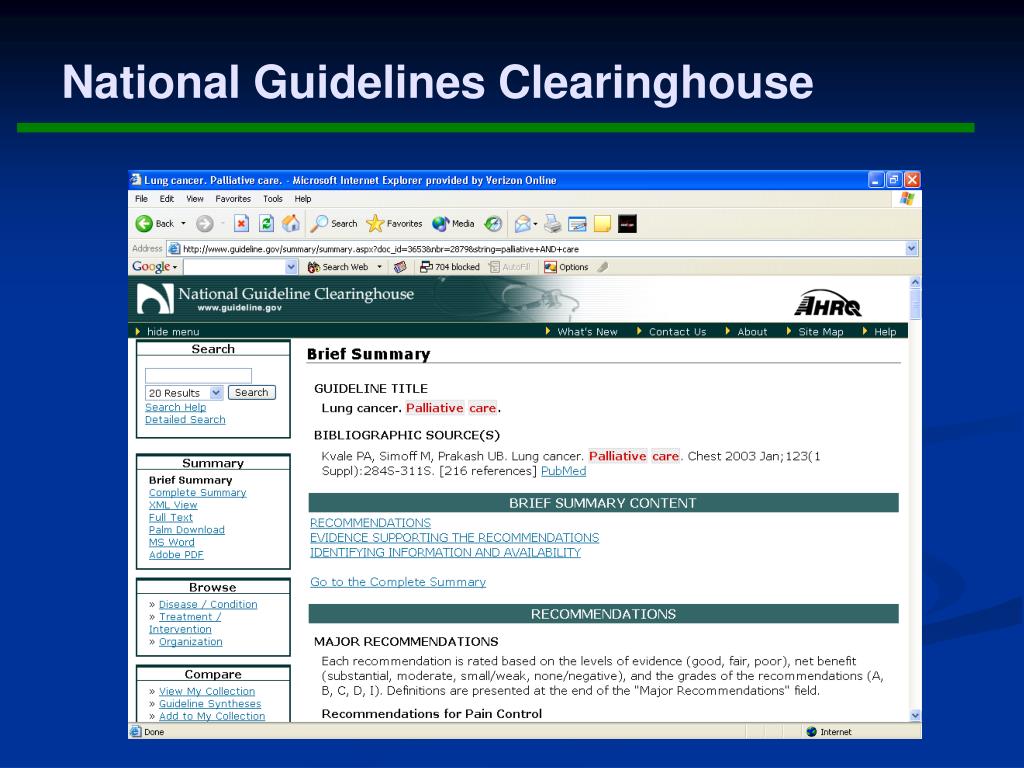Screen dimensions: 1024x768
Task: Click the About navigation link
Action: tap(752, 332)
